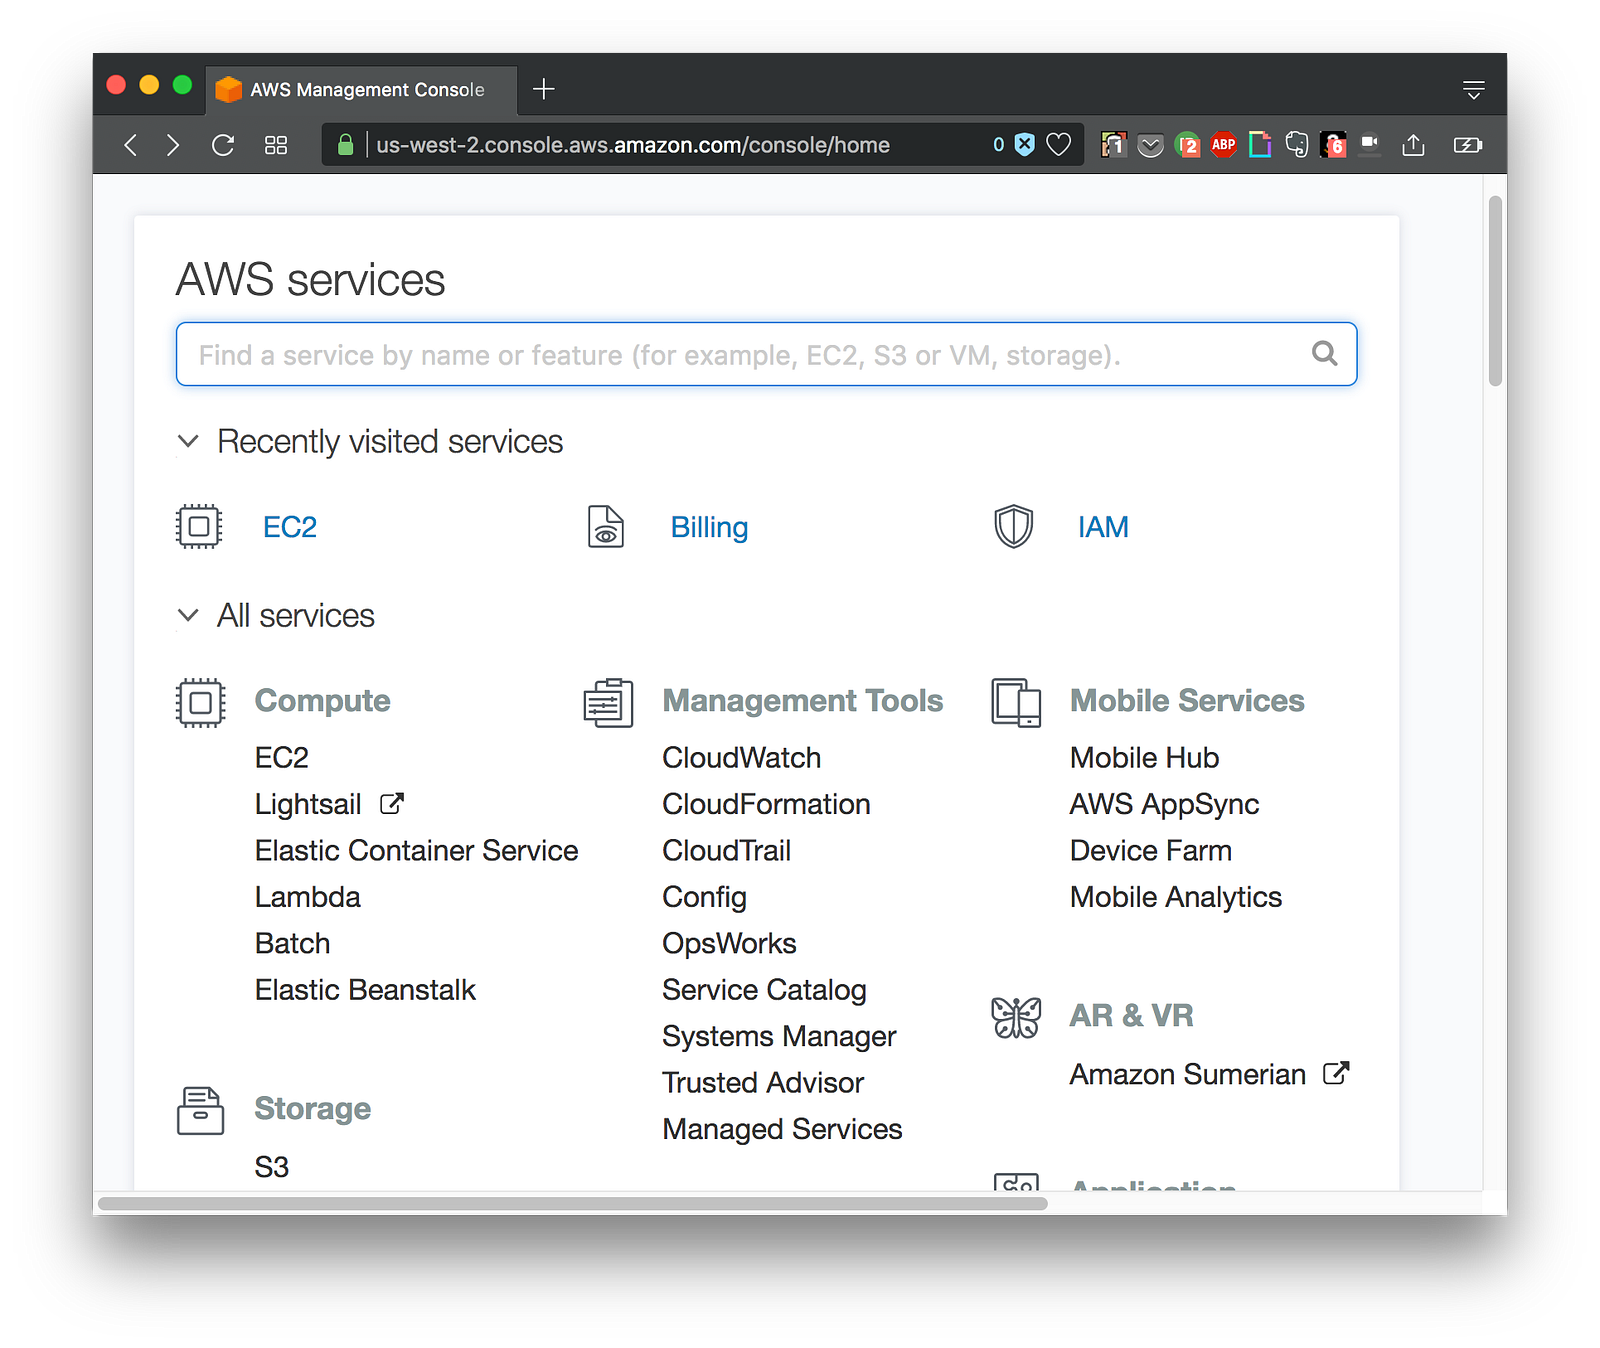Click the vertical page scrollbar thumb
Viewport: 1600px width, 1348px height.
click(x=1495, y=291)
